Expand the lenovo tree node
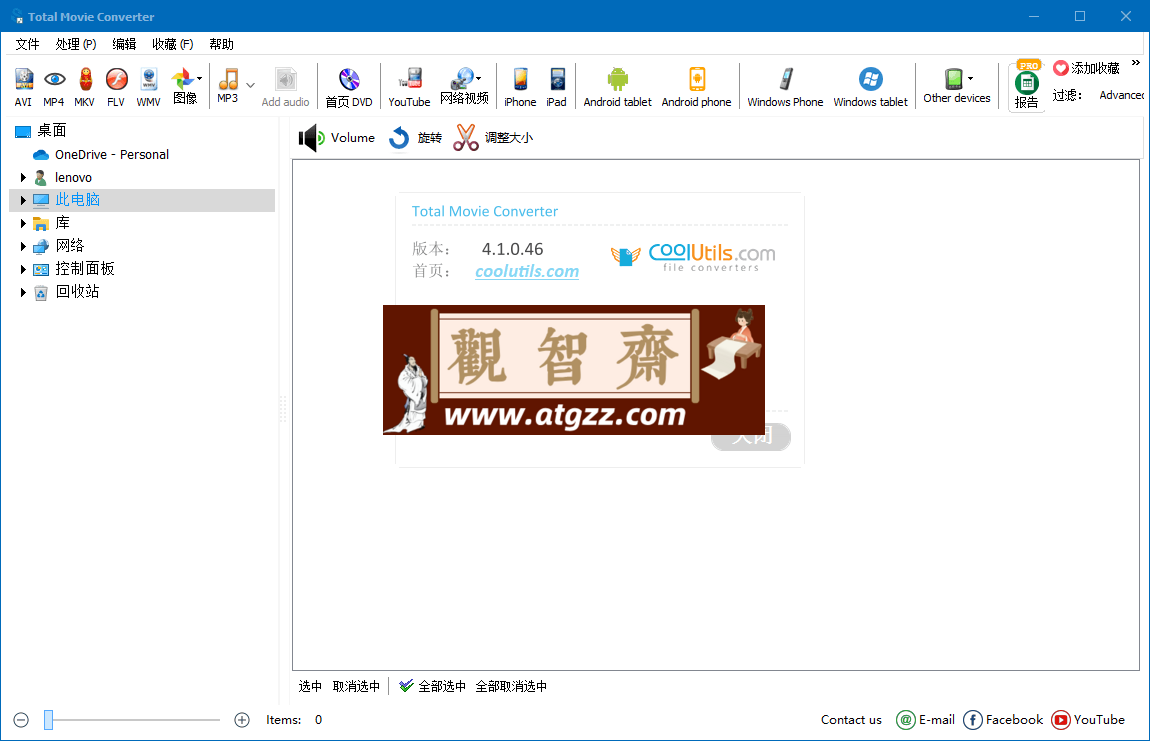Image resolution: width=1150 pixels, height=741 pixels. (23, 178)
